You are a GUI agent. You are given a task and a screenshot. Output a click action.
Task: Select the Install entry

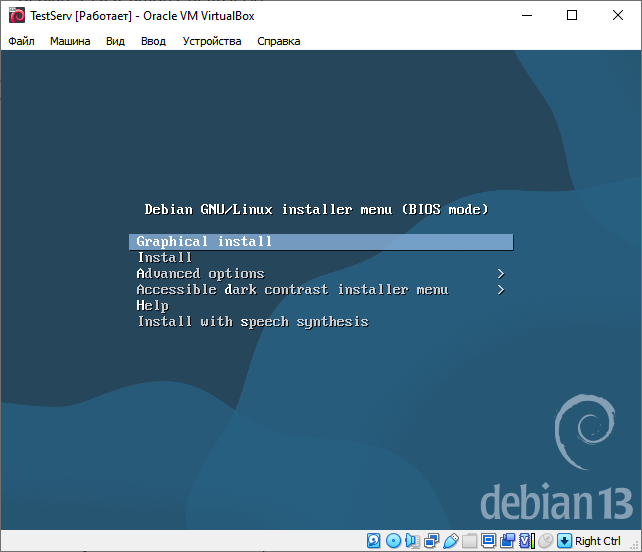point(321,258)
